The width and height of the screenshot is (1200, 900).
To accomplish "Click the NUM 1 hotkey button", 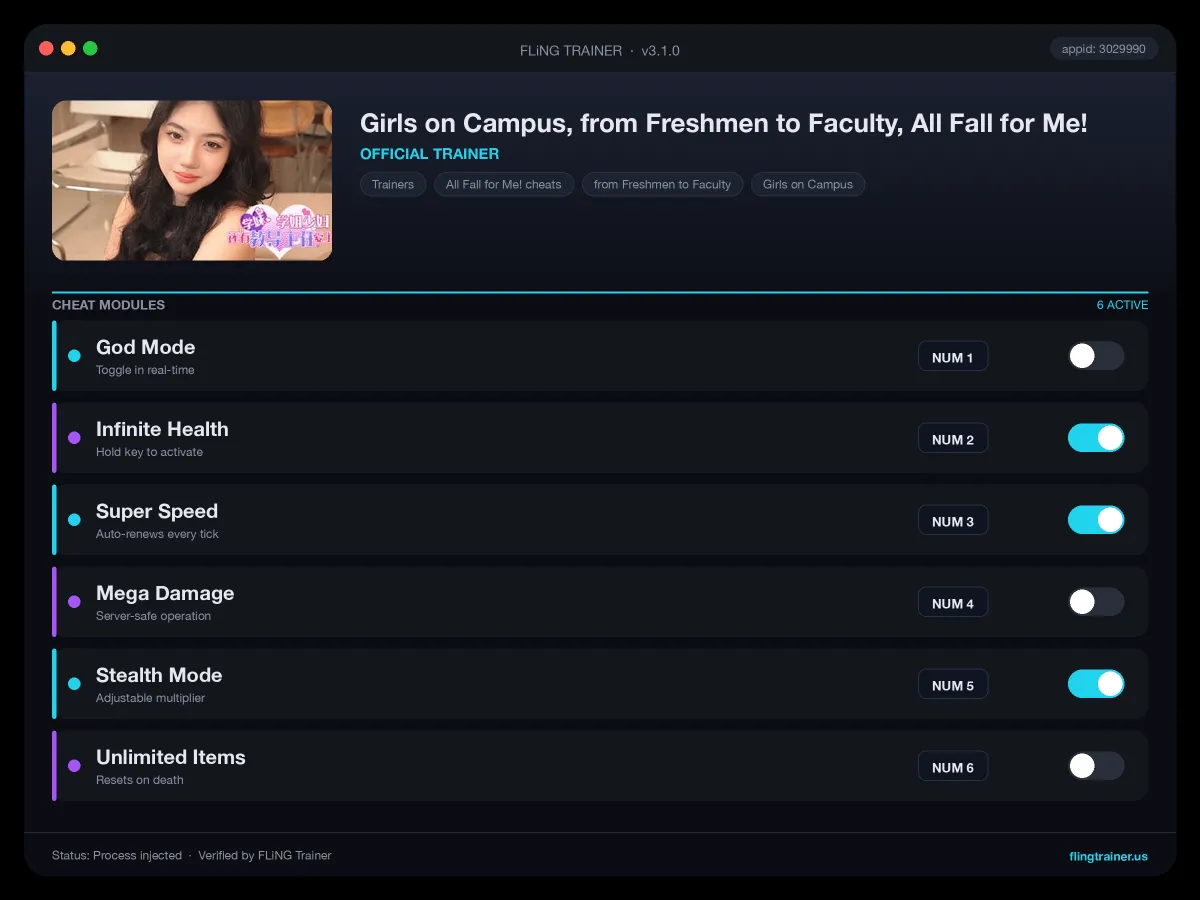I will pyautogui.click(x=953, y=357).
